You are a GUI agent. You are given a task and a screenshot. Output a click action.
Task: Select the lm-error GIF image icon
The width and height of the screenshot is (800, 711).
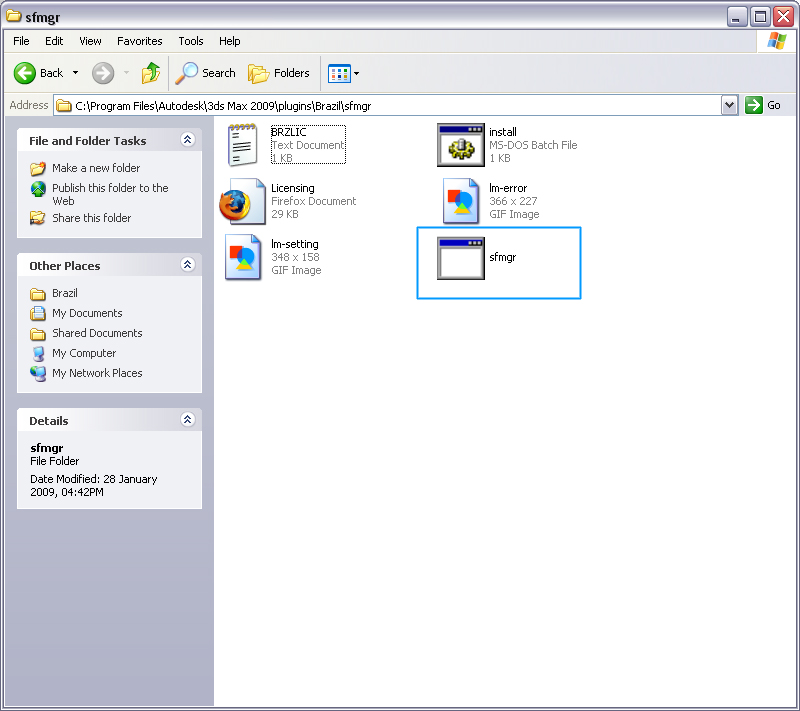461,201
